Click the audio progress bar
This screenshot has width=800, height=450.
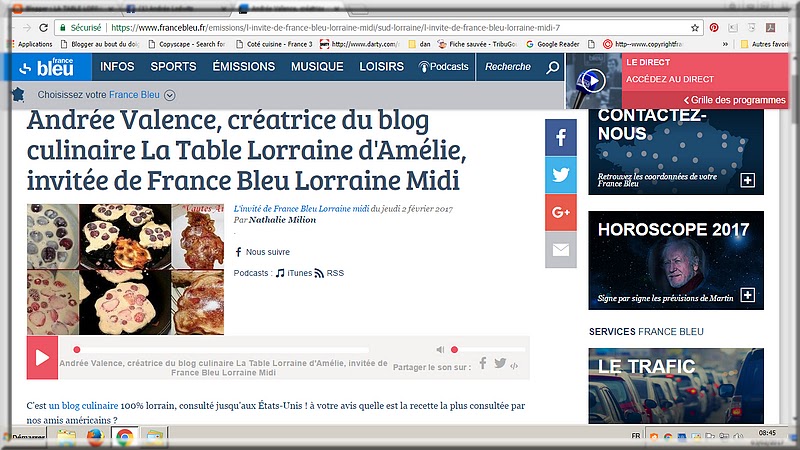221,350
